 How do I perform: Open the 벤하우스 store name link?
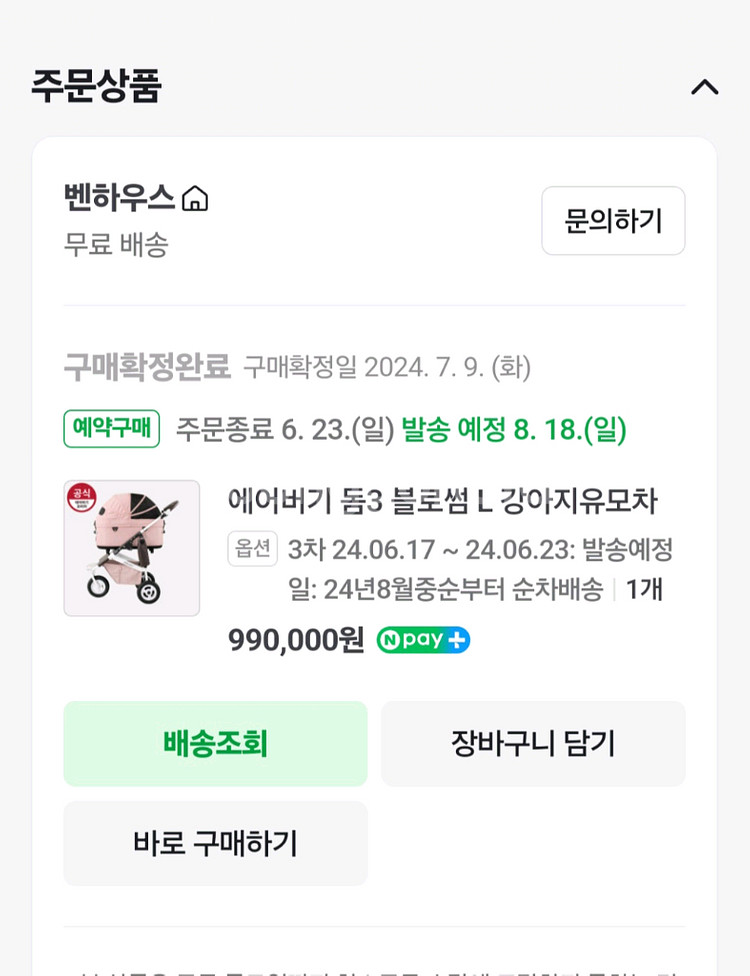click(x=119, y=197)
